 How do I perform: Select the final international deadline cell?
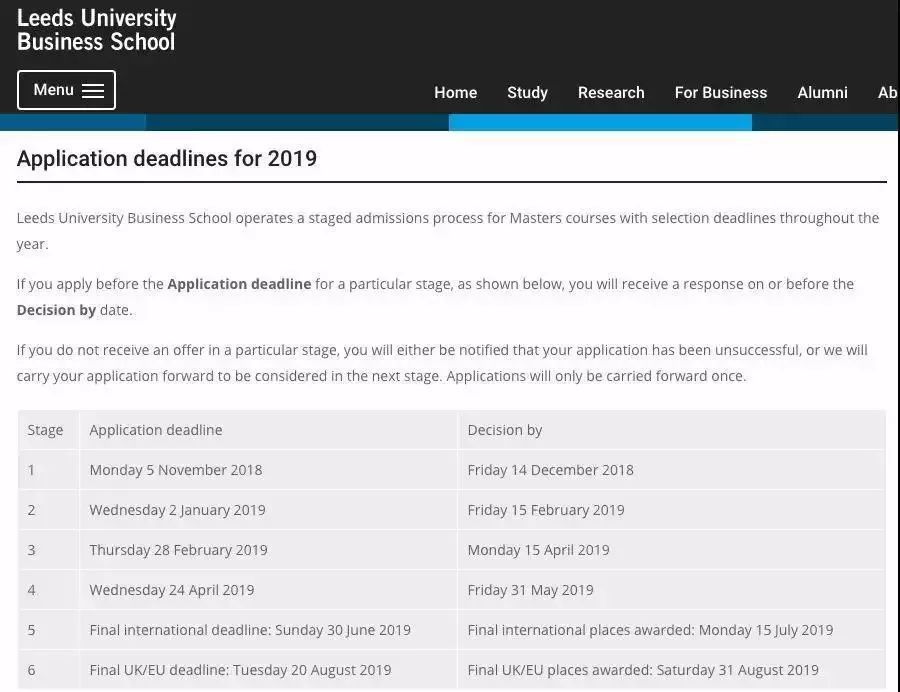[x=269, y=630]
